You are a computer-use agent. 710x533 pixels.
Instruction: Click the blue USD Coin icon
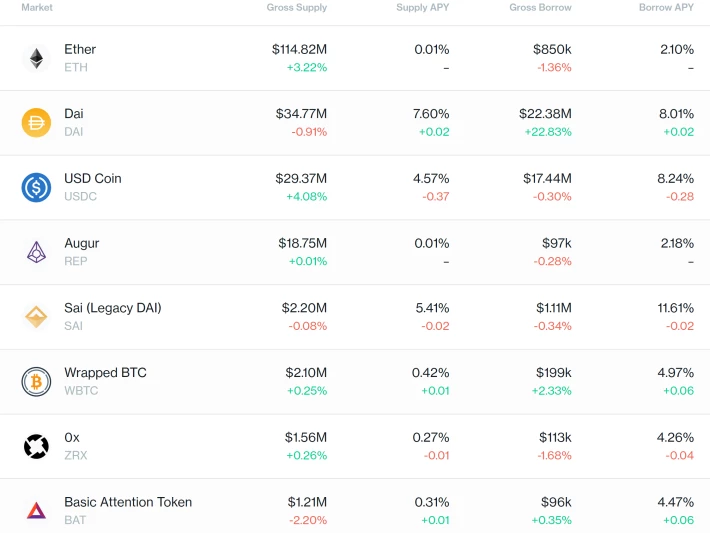pyautogui.click(x=36, y=187)
